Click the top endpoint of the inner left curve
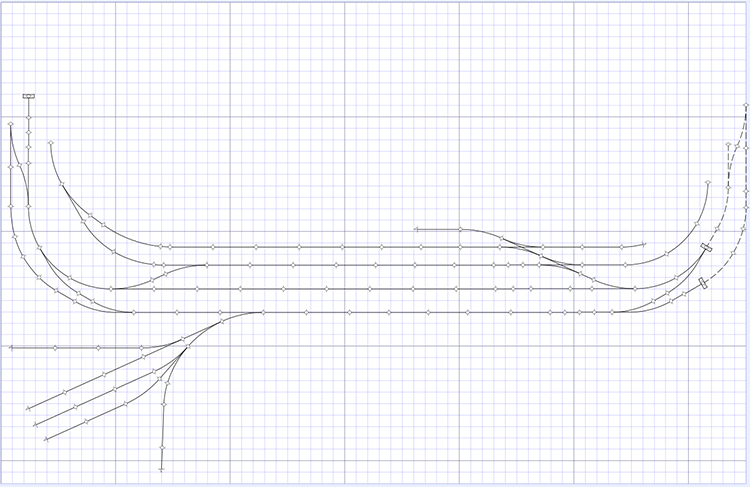Viewport: 750px width, 487px height. click(x=49, y=143)
